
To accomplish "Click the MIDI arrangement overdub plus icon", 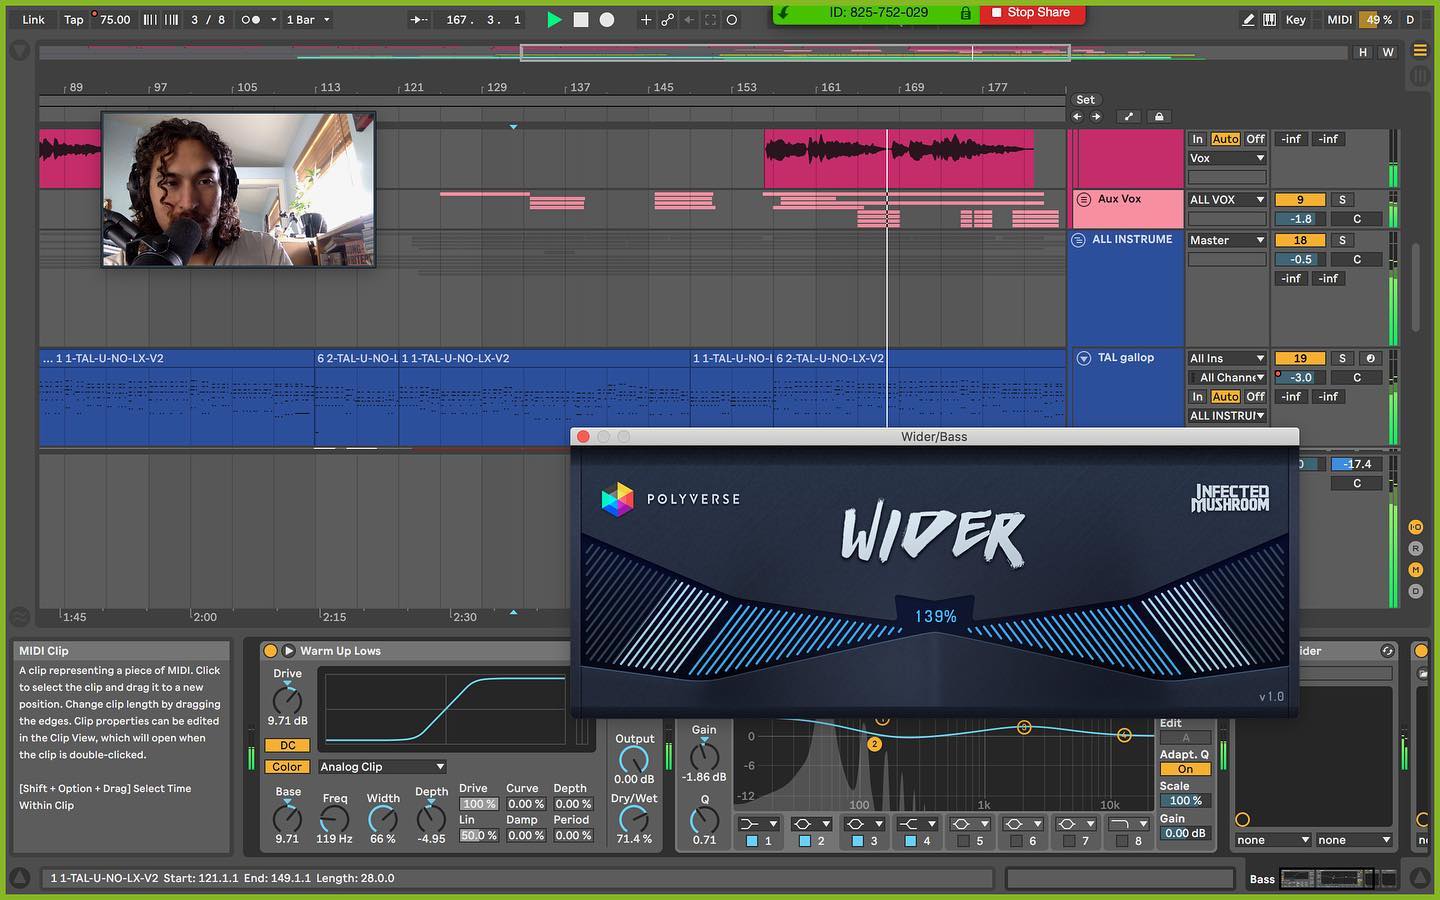I will point(646,19).
